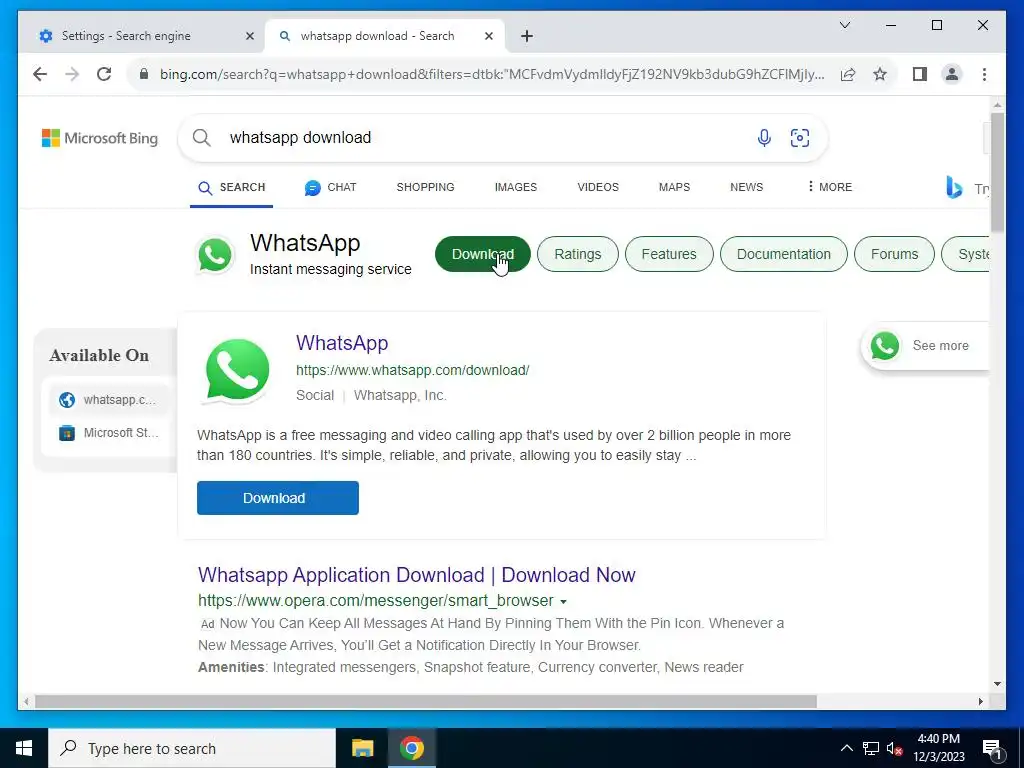The width and height of the screenshot is (1024, 768).
Task: Select the Documentation pill
Action: coord(784,254)
